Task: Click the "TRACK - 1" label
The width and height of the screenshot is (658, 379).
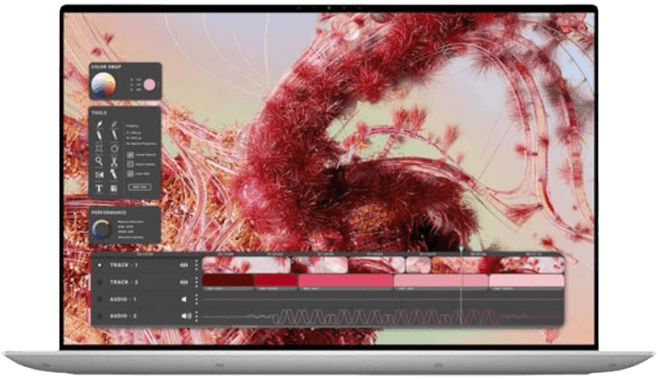Action: pos(124,265)
